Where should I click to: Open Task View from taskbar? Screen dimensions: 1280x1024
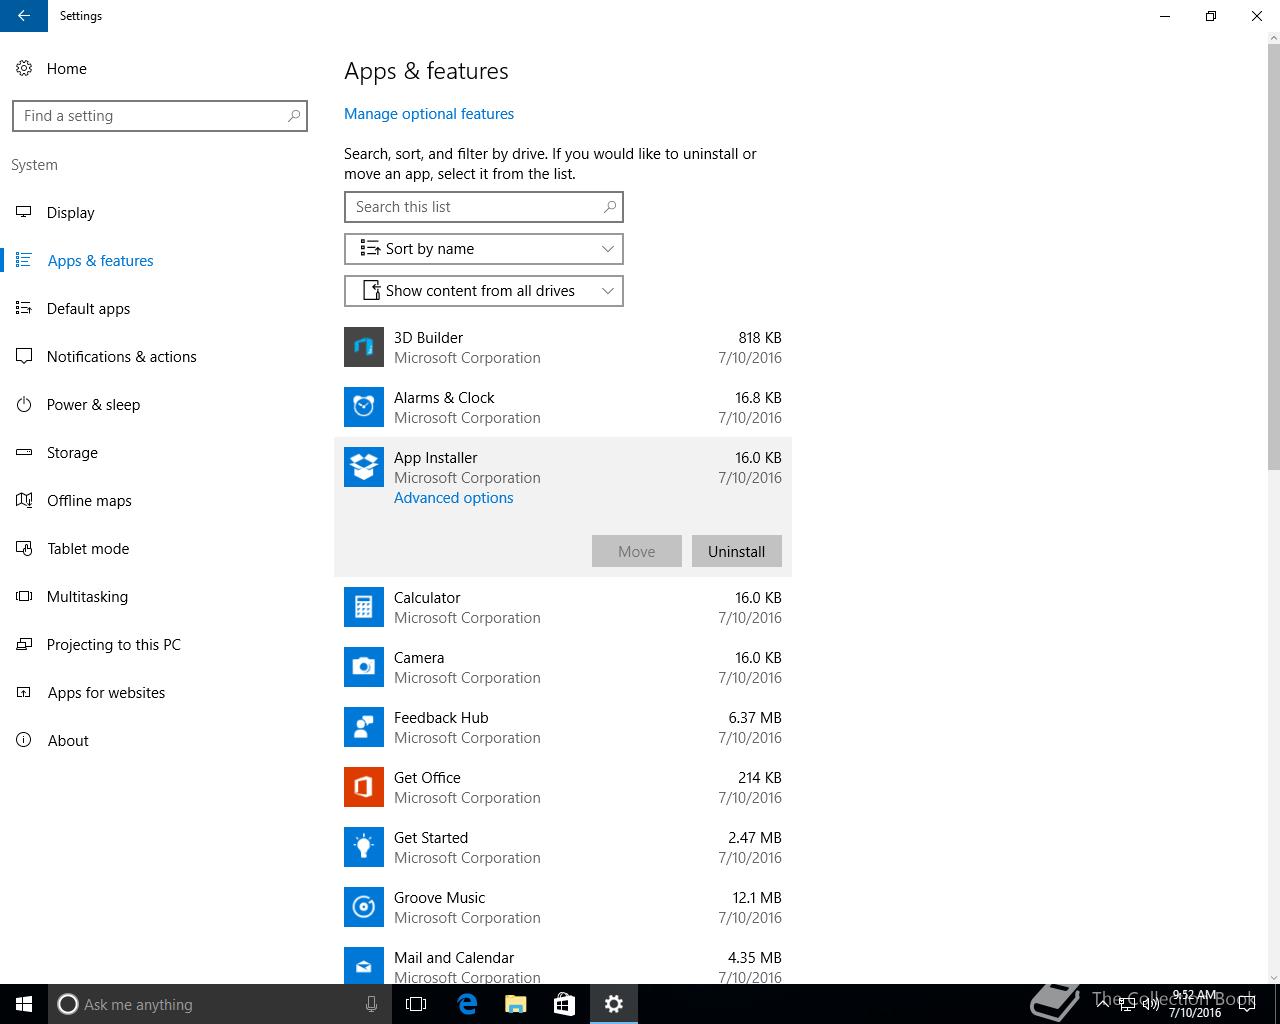pos(416,1004)
